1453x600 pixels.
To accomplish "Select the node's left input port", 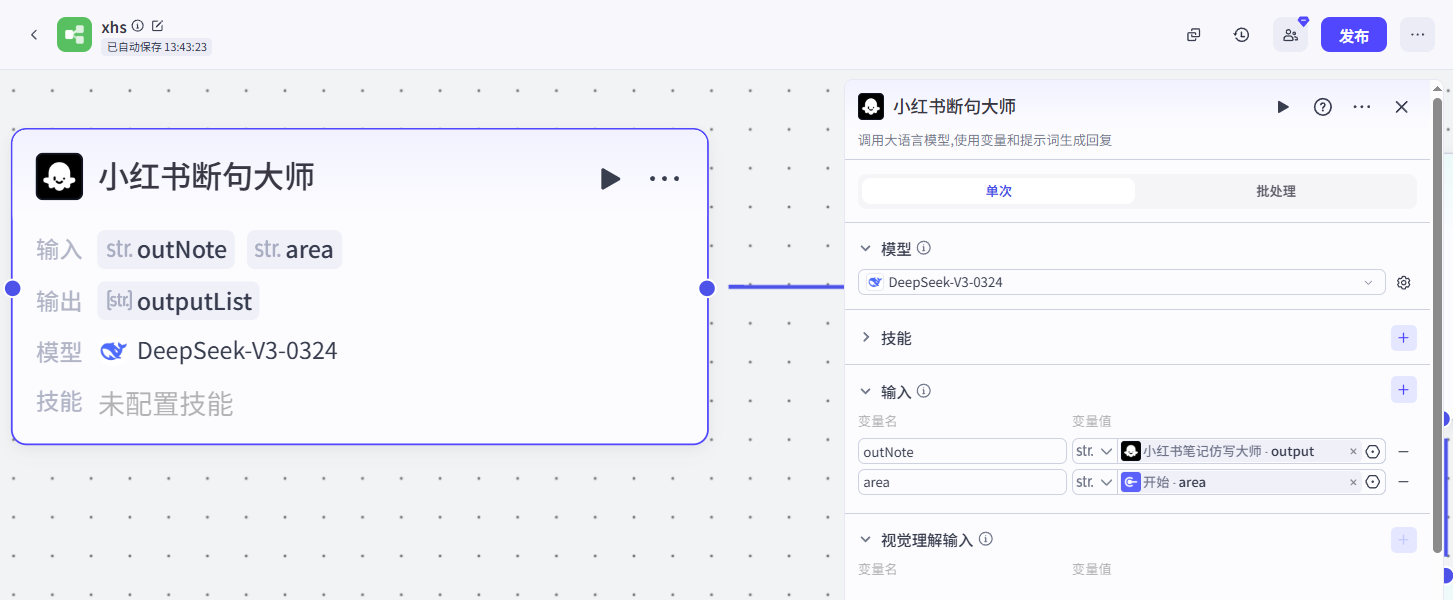I will [x=13, y=288].
